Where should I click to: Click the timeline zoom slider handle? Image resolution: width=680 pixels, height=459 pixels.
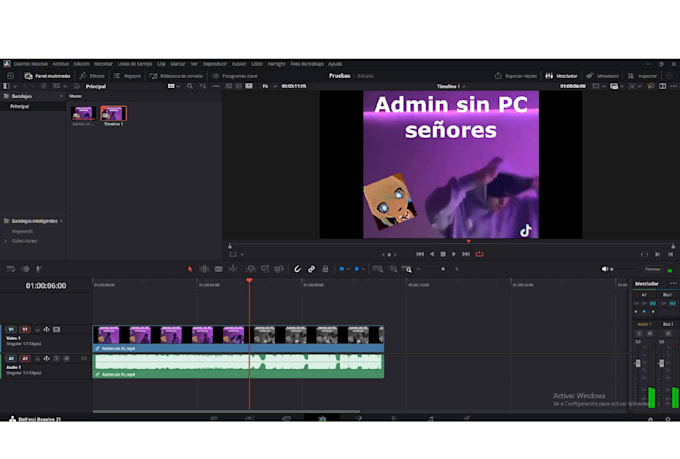pyautogui.click(x=443, y=269)
